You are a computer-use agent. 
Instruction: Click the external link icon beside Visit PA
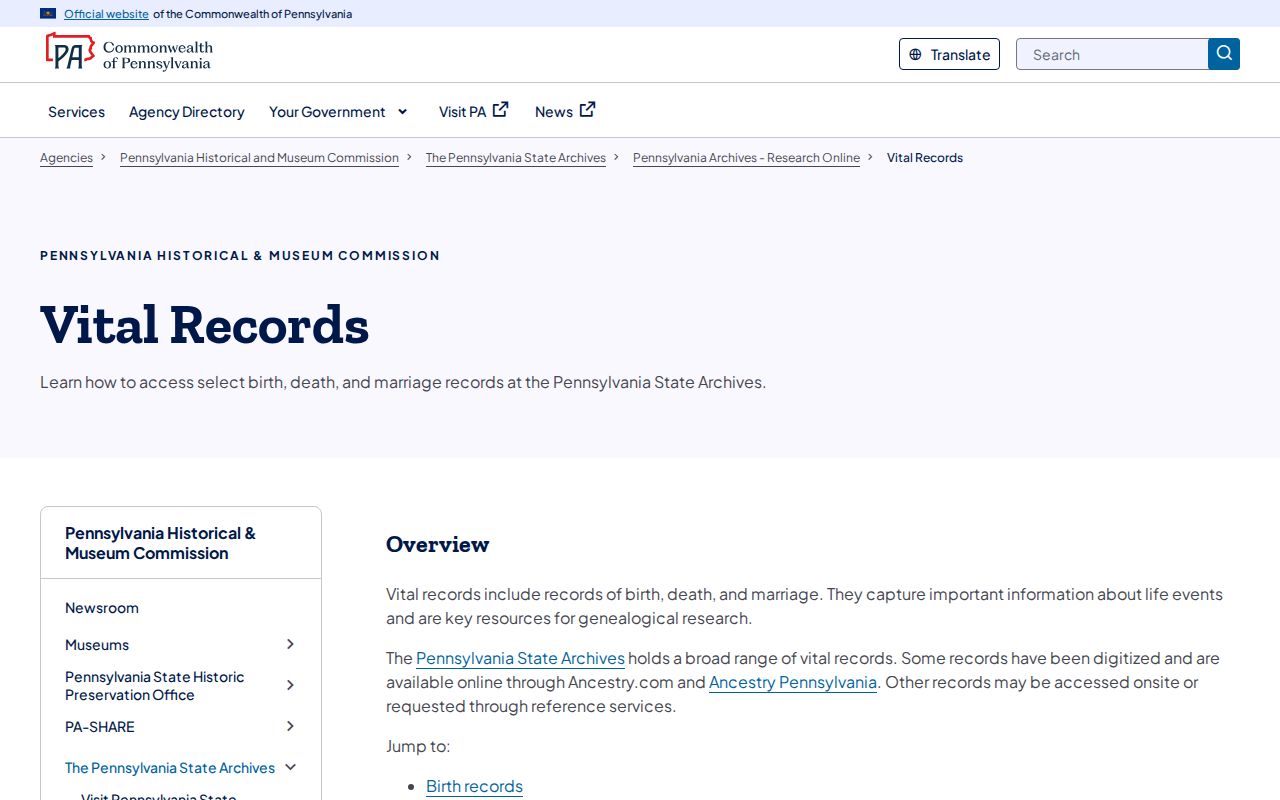click(501, 110)
